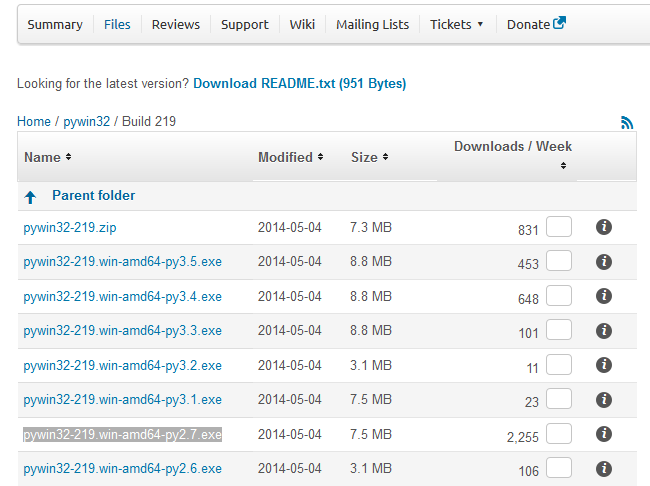Open info icon for the py3.4 exe row
The image size is (650, 486).
pos(604,296)
